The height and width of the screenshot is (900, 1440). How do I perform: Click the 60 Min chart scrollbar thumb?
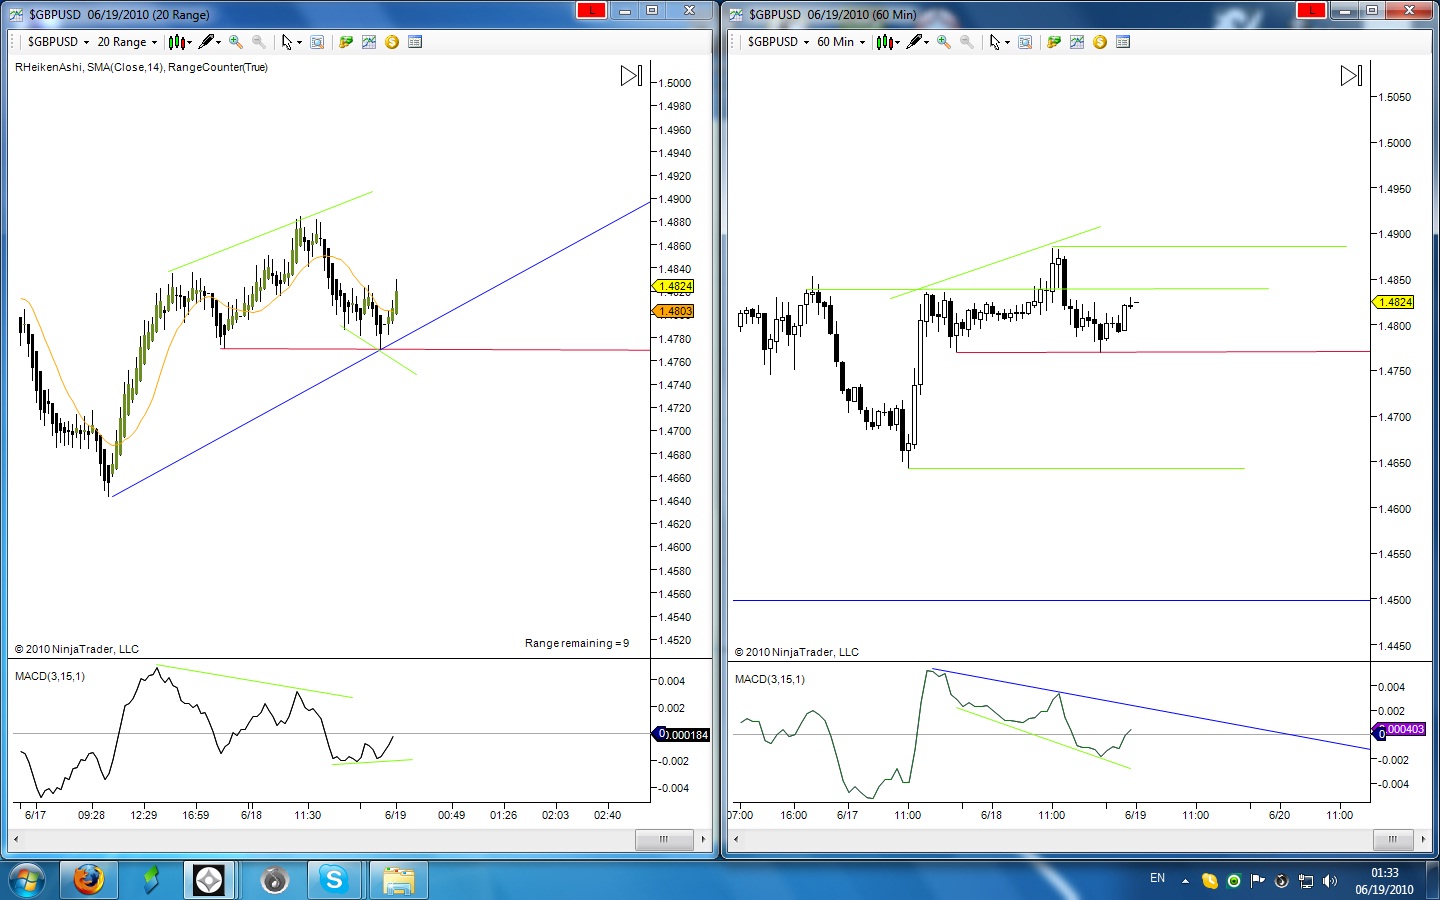coord(1392,839)
